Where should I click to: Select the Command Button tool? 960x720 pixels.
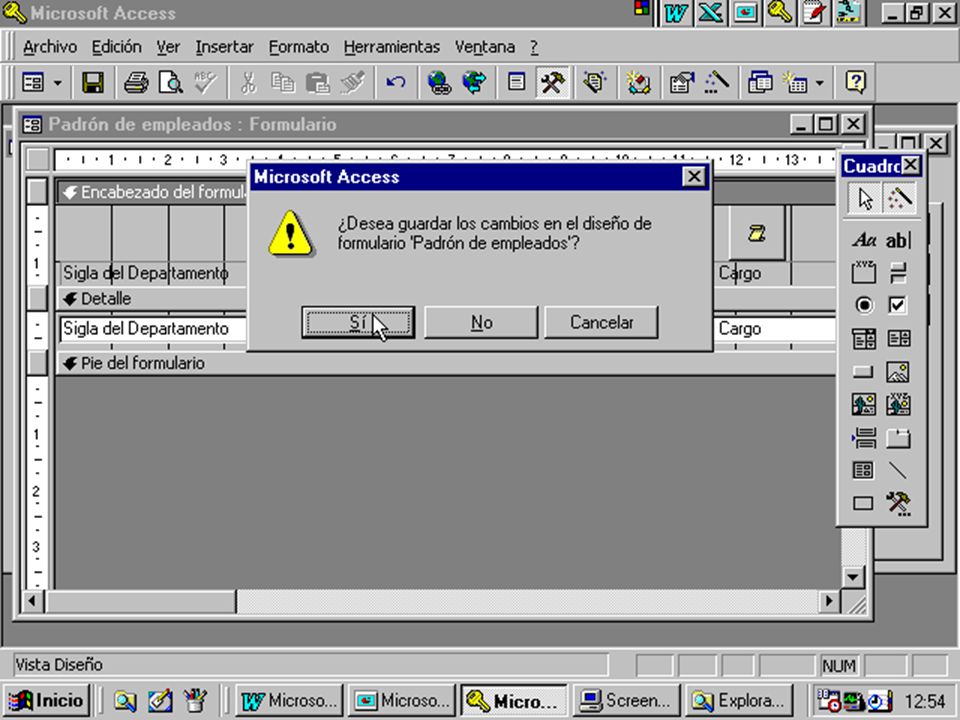click(x=864, y=372)
